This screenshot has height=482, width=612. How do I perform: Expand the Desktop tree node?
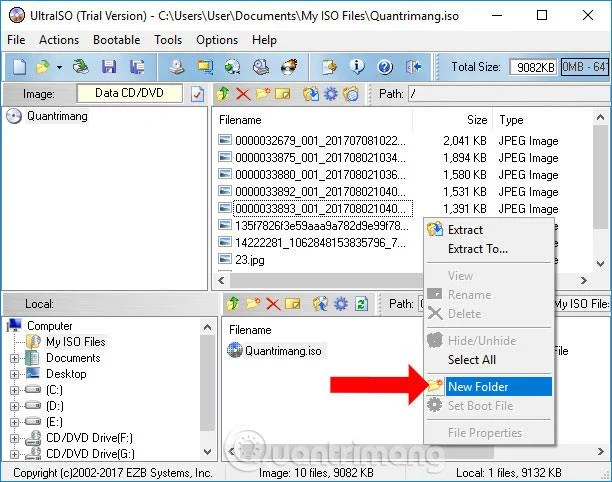tap(14, 374)
